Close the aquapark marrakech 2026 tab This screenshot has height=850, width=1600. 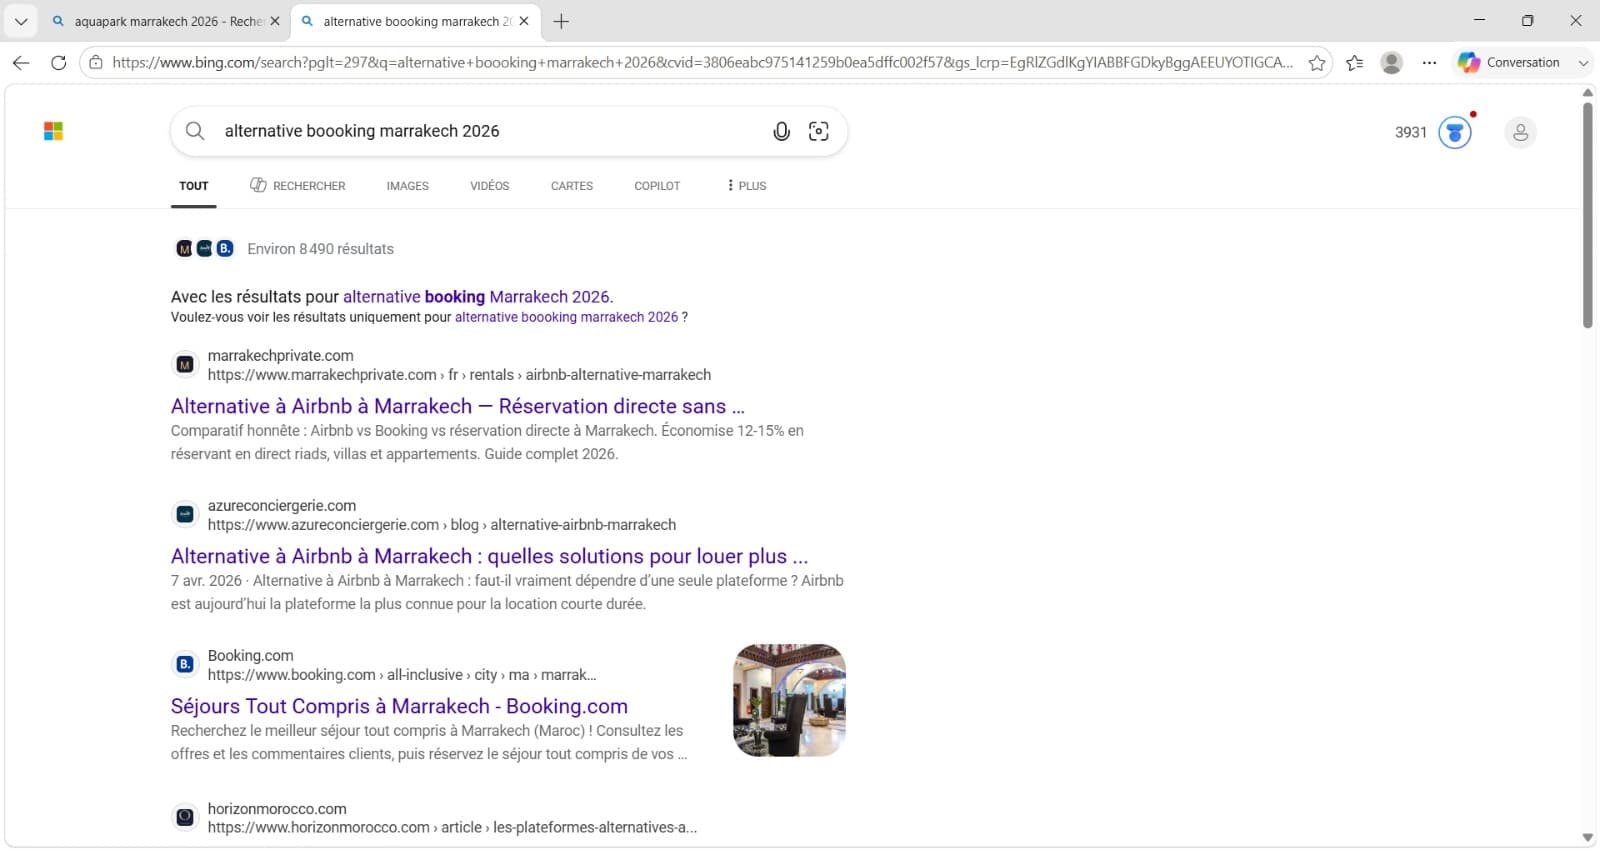(x=275, y=21)
